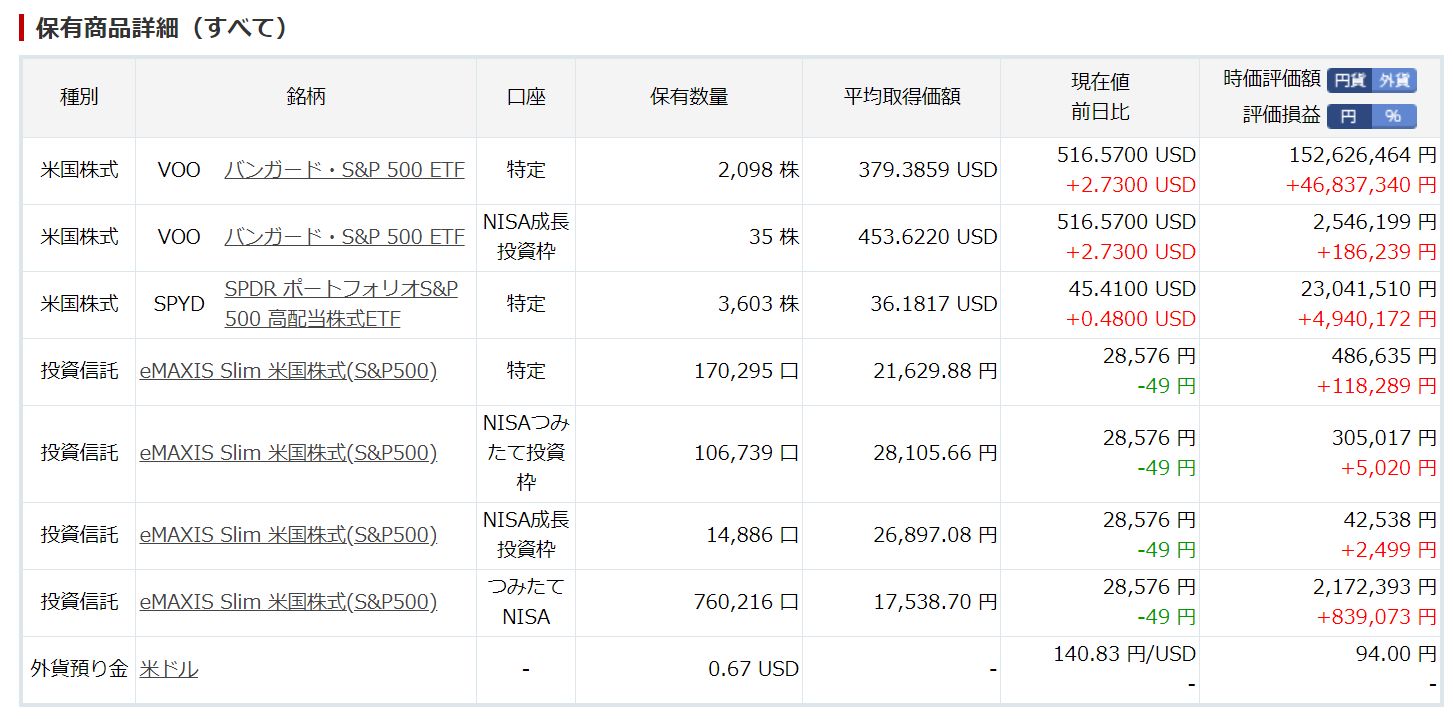Click the 保有商品詳細（すべて） section heading
The image size is (1453, 719).
click(161, 28)
